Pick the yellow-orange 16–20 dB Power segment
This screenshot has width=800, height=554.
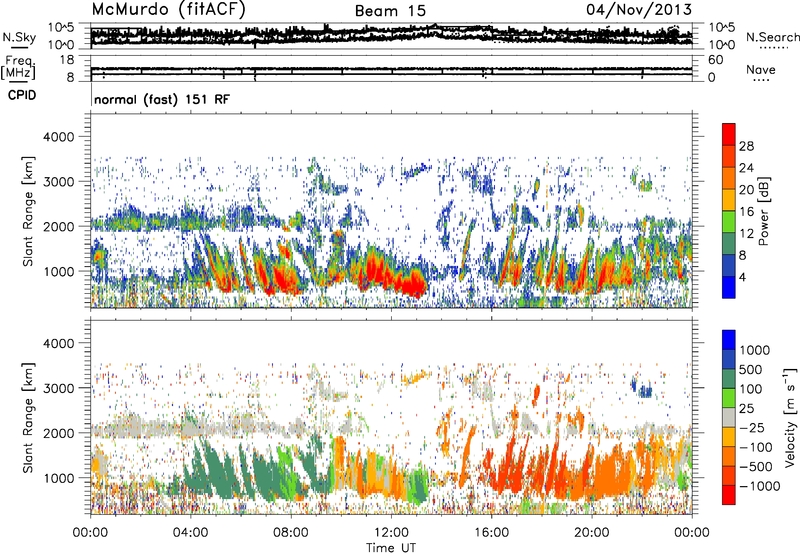(729, 200)
